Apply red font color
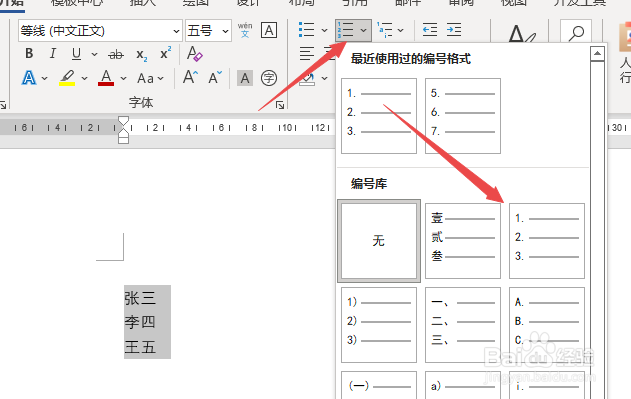Viewport: 631px width, 399px height. point(106,78)
